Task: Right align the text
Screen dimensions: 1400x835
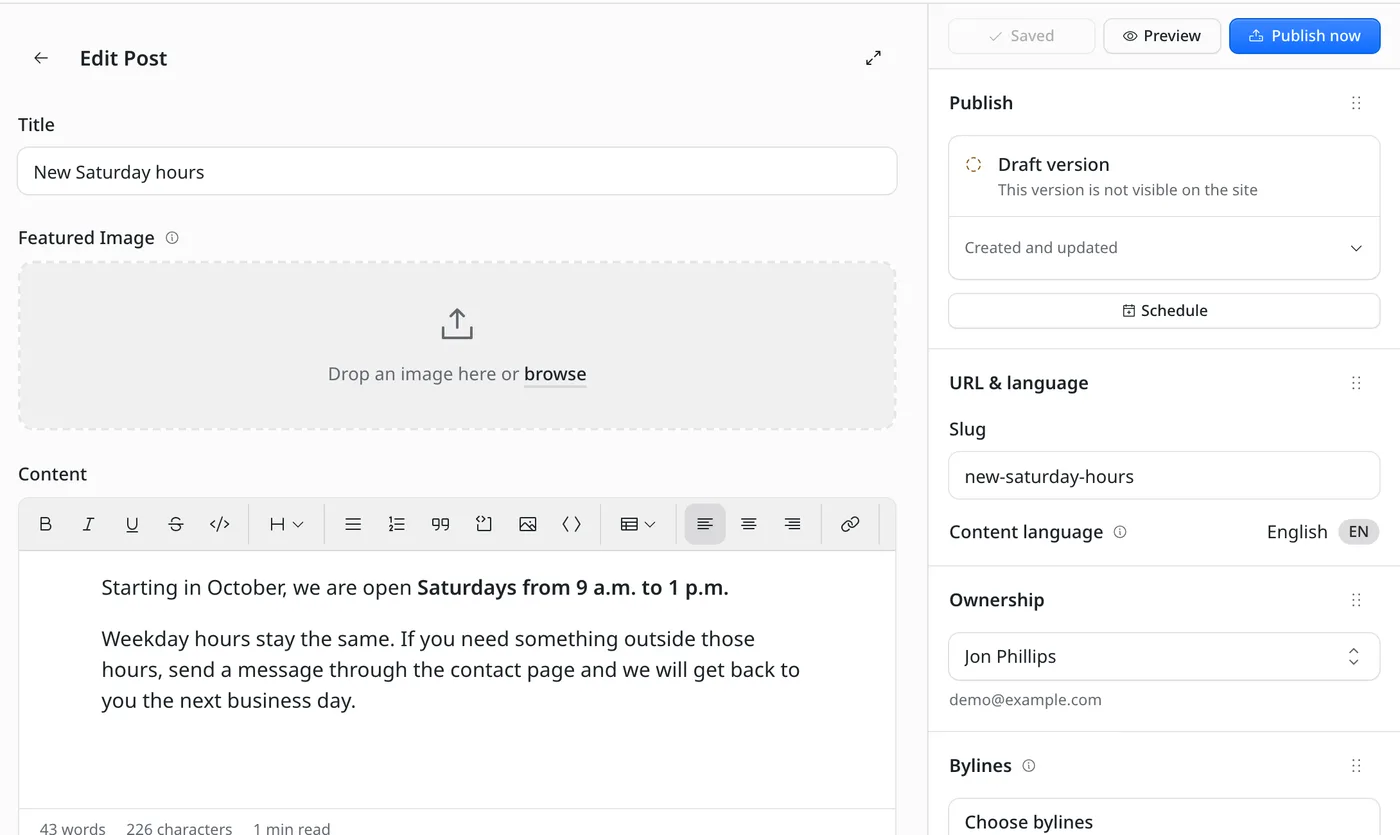Action: point(792,524)
